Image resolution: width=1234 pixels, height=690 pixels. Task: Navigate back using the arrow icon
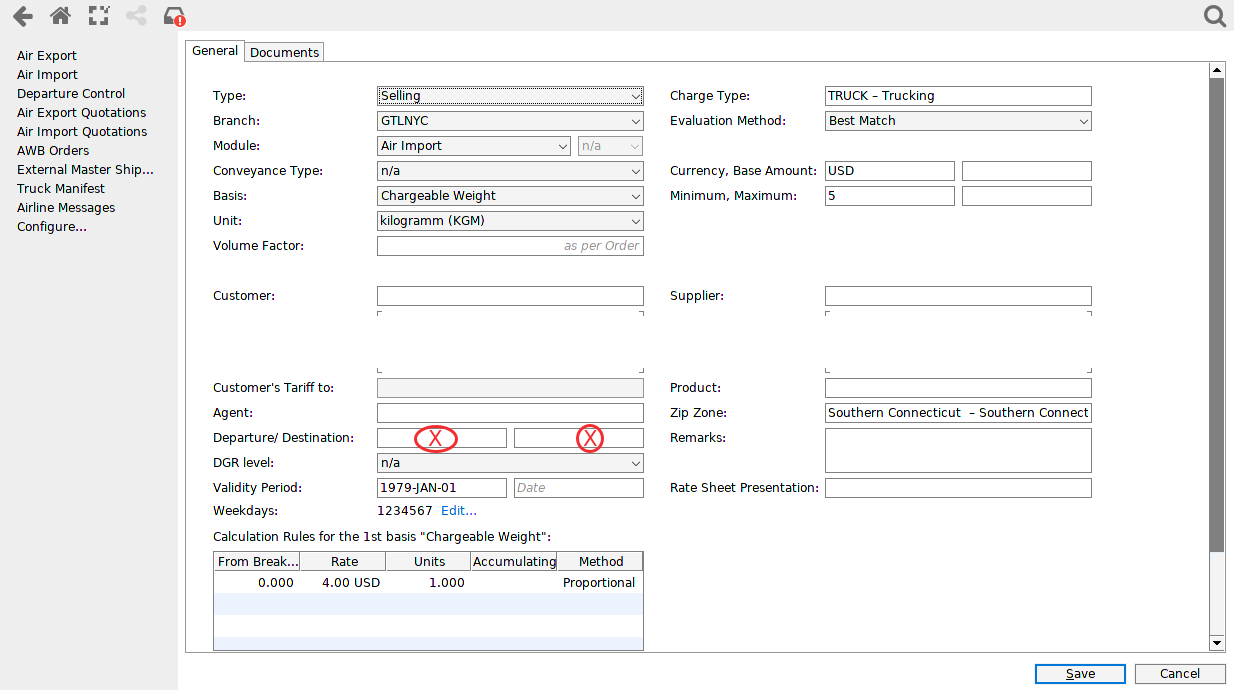22,16
